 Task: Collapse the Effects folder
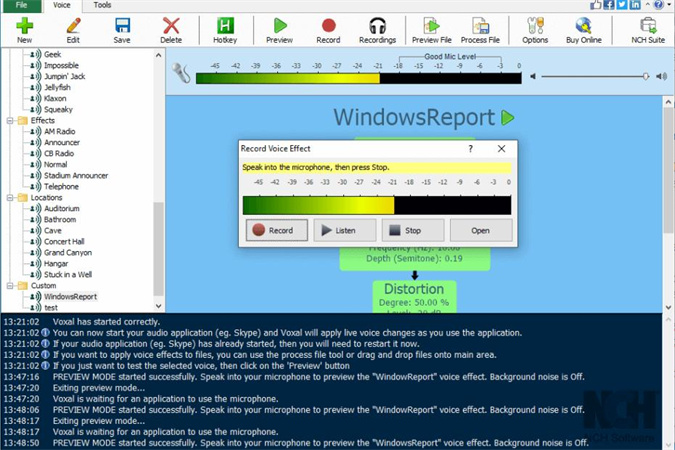(10, 121)
